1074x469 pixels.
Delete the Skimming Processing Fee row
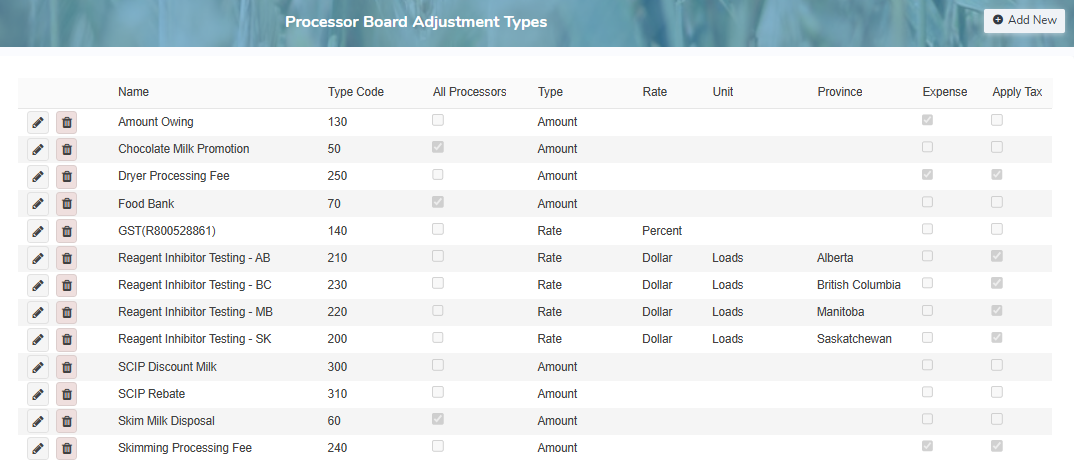point(67,448)
